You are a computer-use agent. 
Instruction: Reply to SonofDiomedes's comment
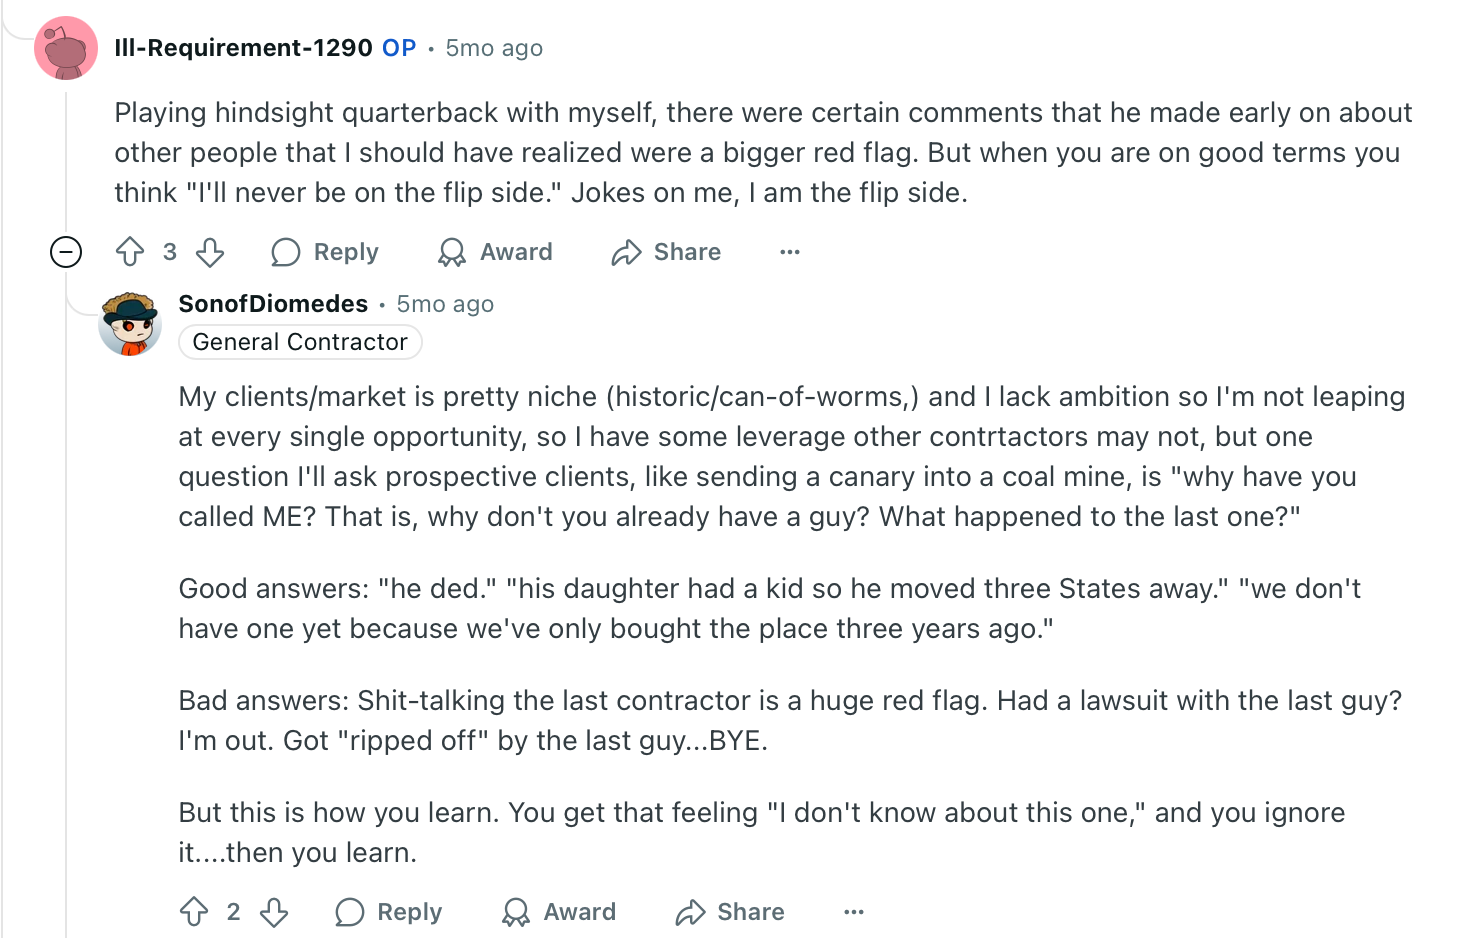click(x=390, y=912)
